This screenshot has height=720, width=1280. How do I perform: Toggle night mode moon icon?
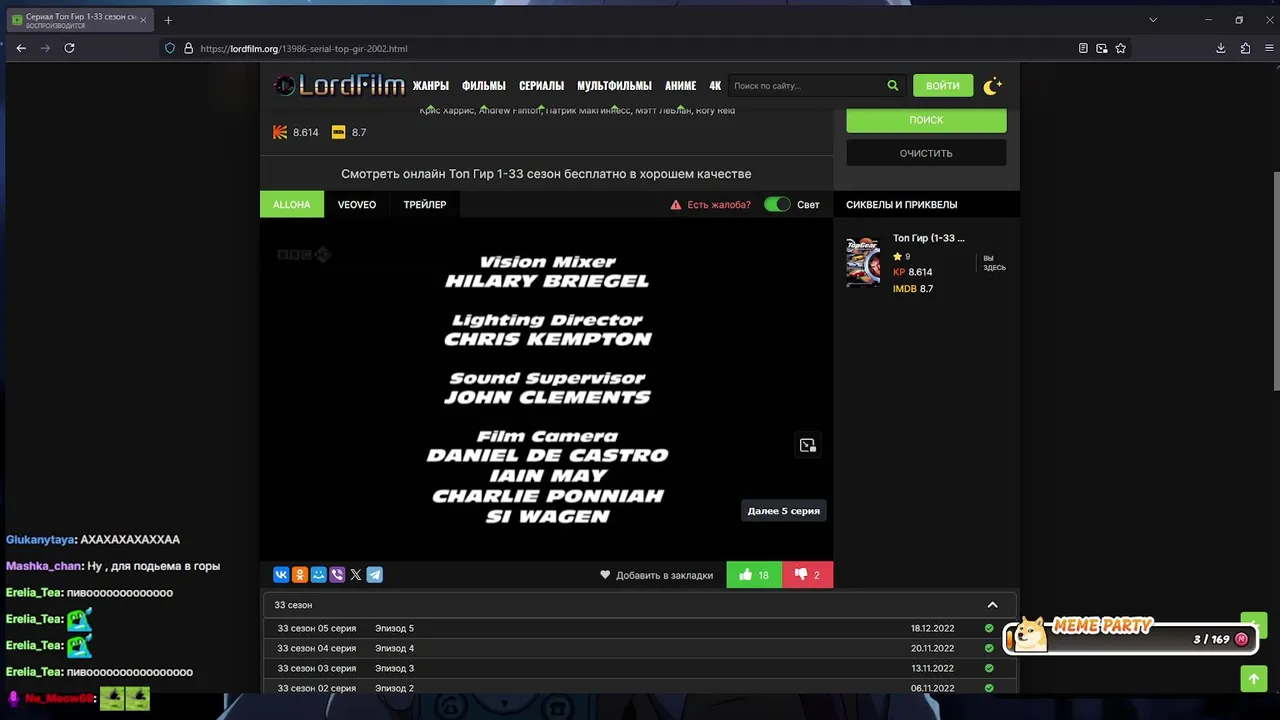coord(992,86)
